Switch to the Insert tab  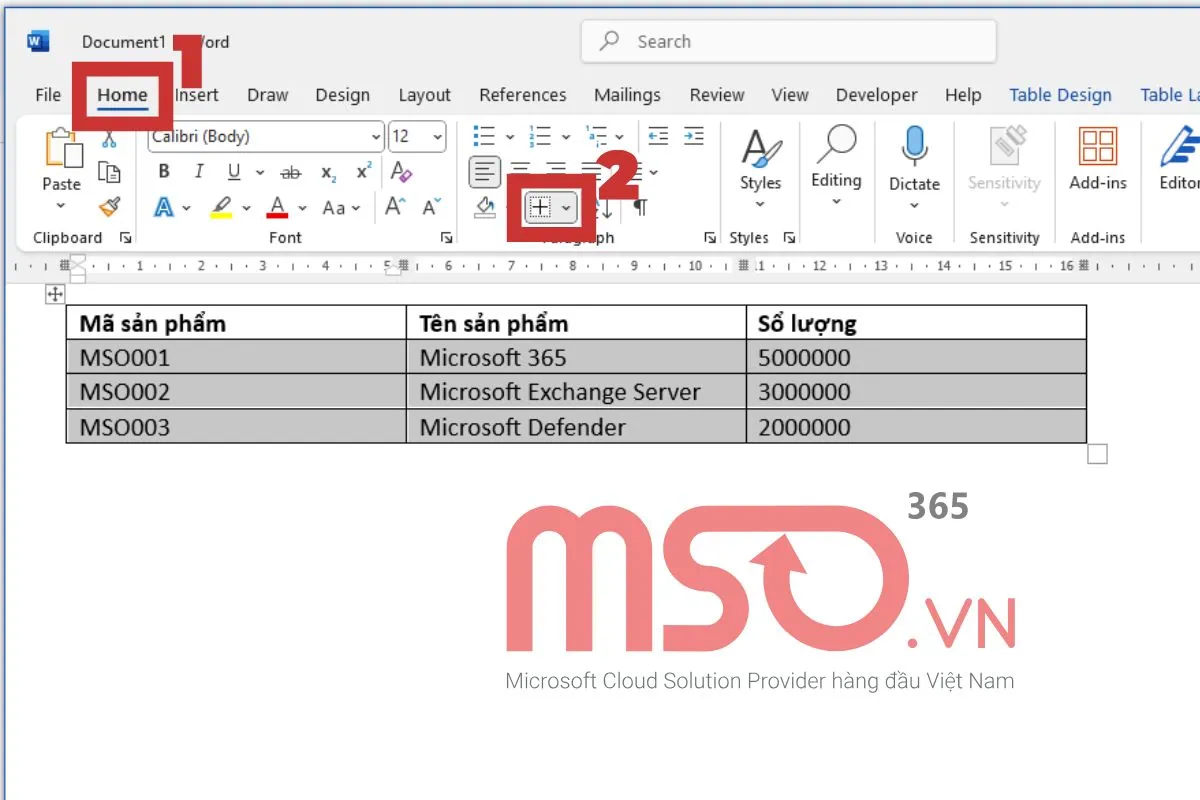197,95
